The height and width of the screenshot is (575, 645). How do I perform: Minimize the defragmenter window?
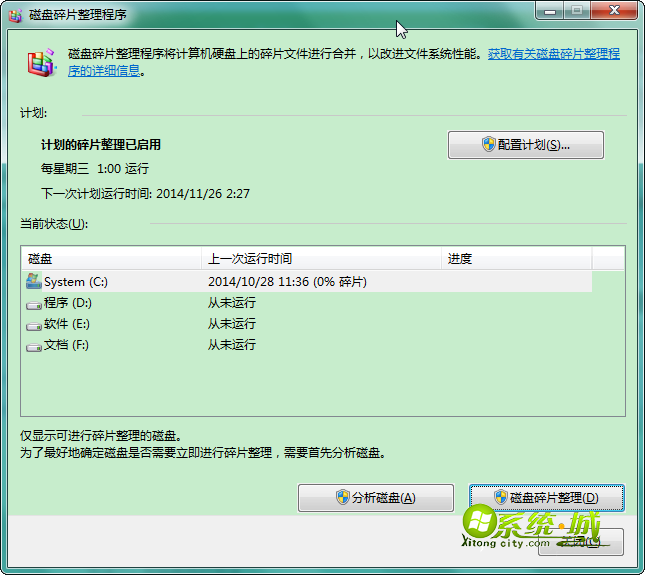click(x=550, y=11)
